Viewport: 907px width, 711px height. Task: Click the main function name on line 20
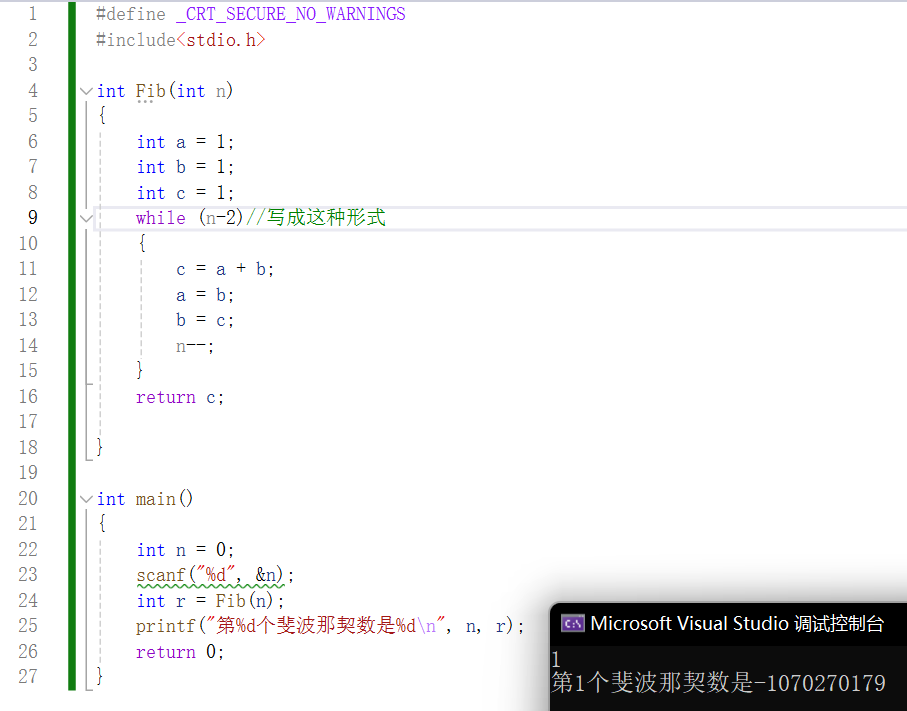click(x=156, y=499)
